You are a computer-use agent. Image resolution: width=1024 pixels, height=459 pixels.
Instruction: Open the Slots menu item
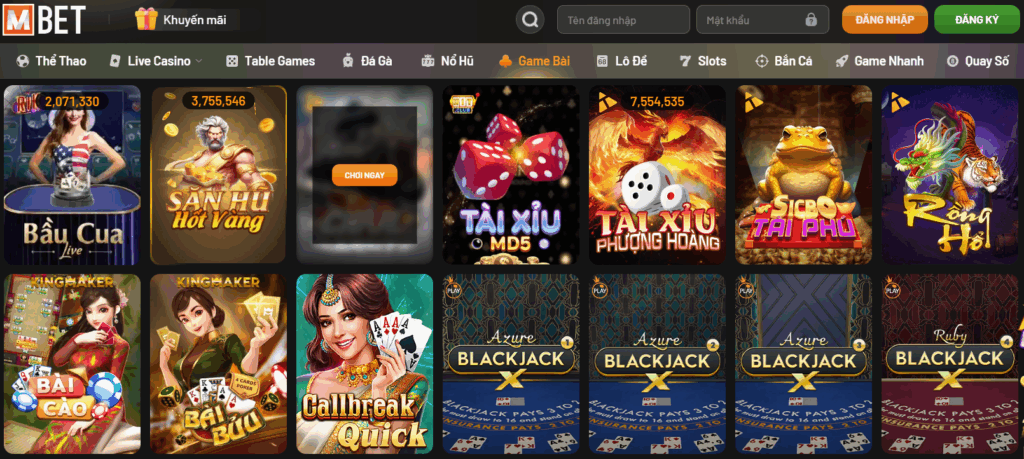703,61
